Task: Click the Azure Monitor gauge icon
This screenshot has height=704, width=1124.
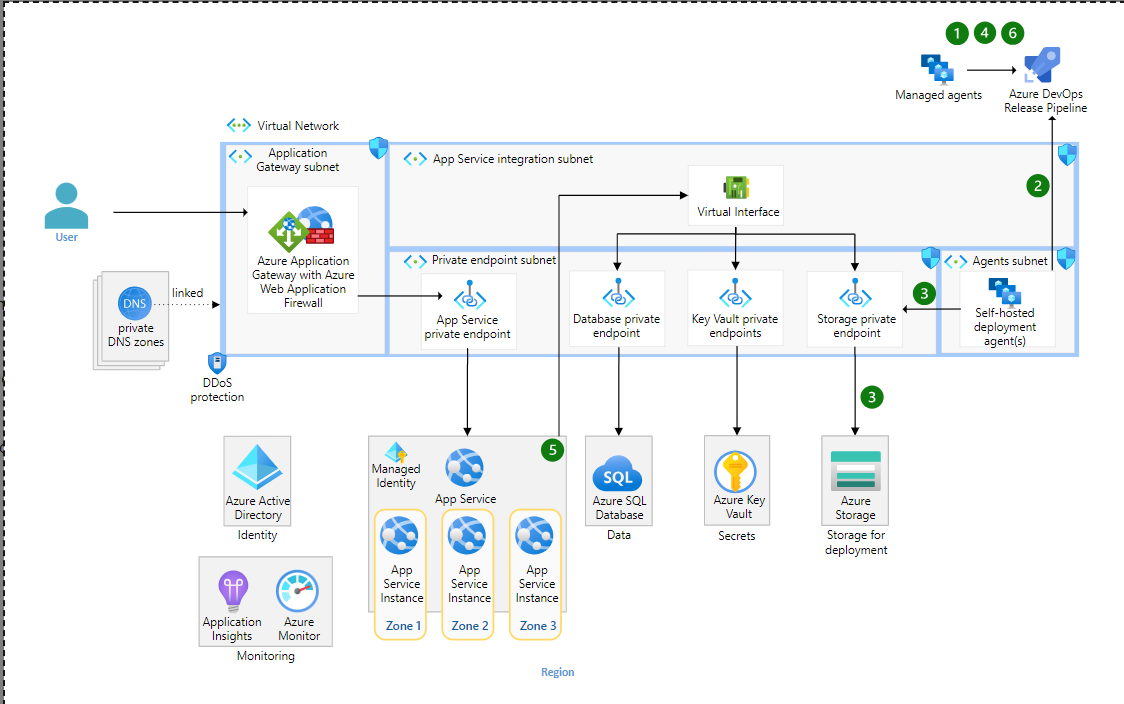Action: click(x=297, y=591)
